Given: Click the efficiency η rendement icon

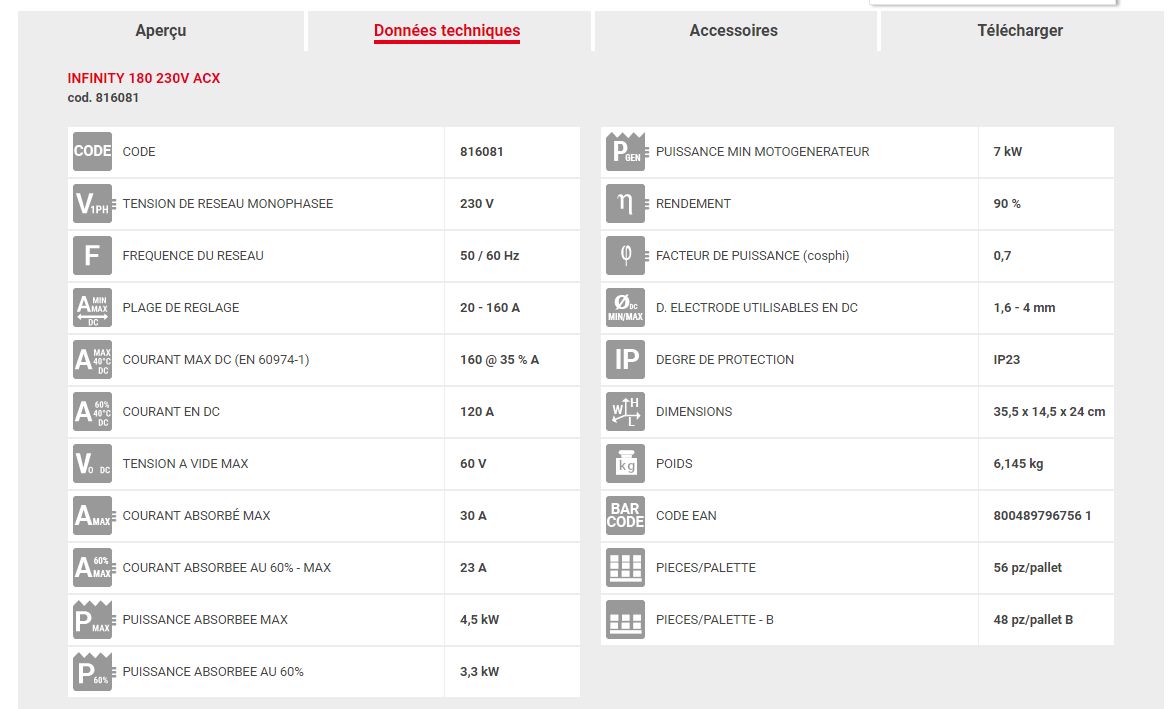Looking at the screenshot, I should click(x=626, y=204).
